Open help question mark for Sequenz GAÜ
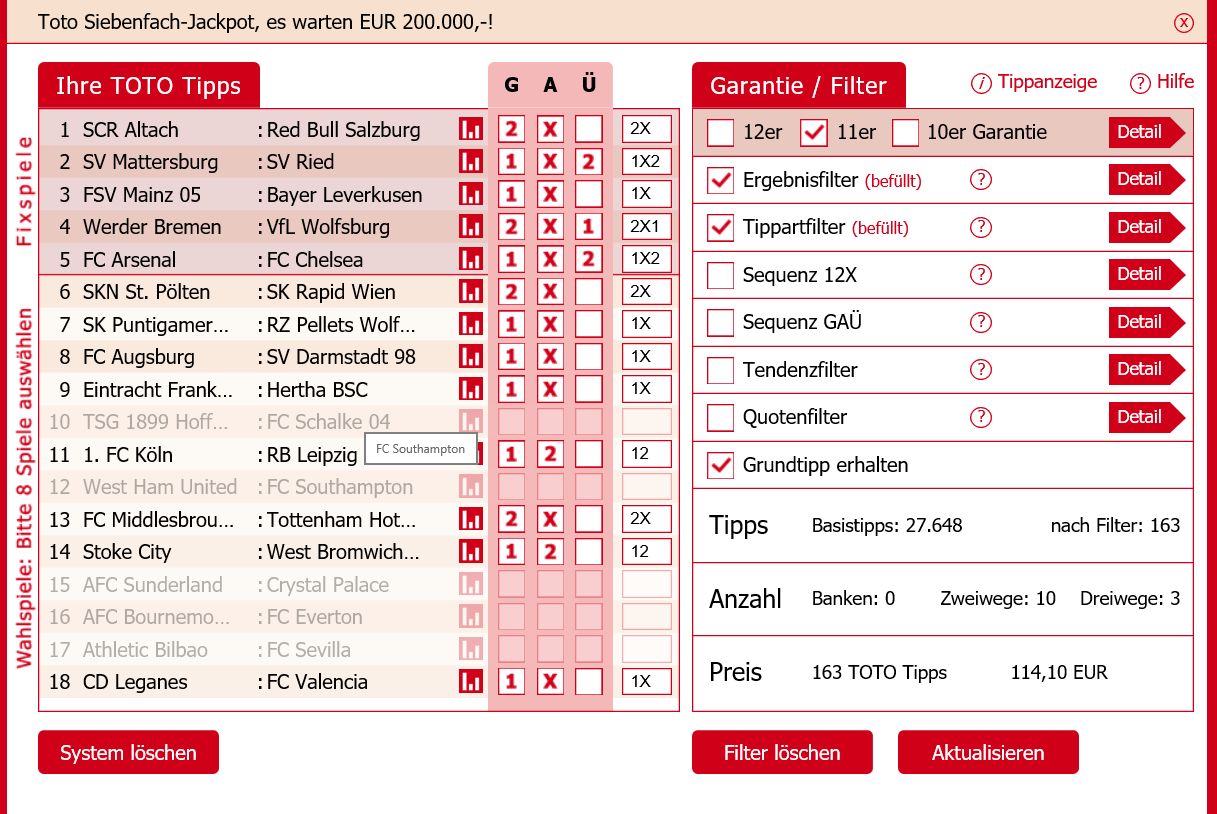The height and width of the screenshot is (814, 1217). 981,322
